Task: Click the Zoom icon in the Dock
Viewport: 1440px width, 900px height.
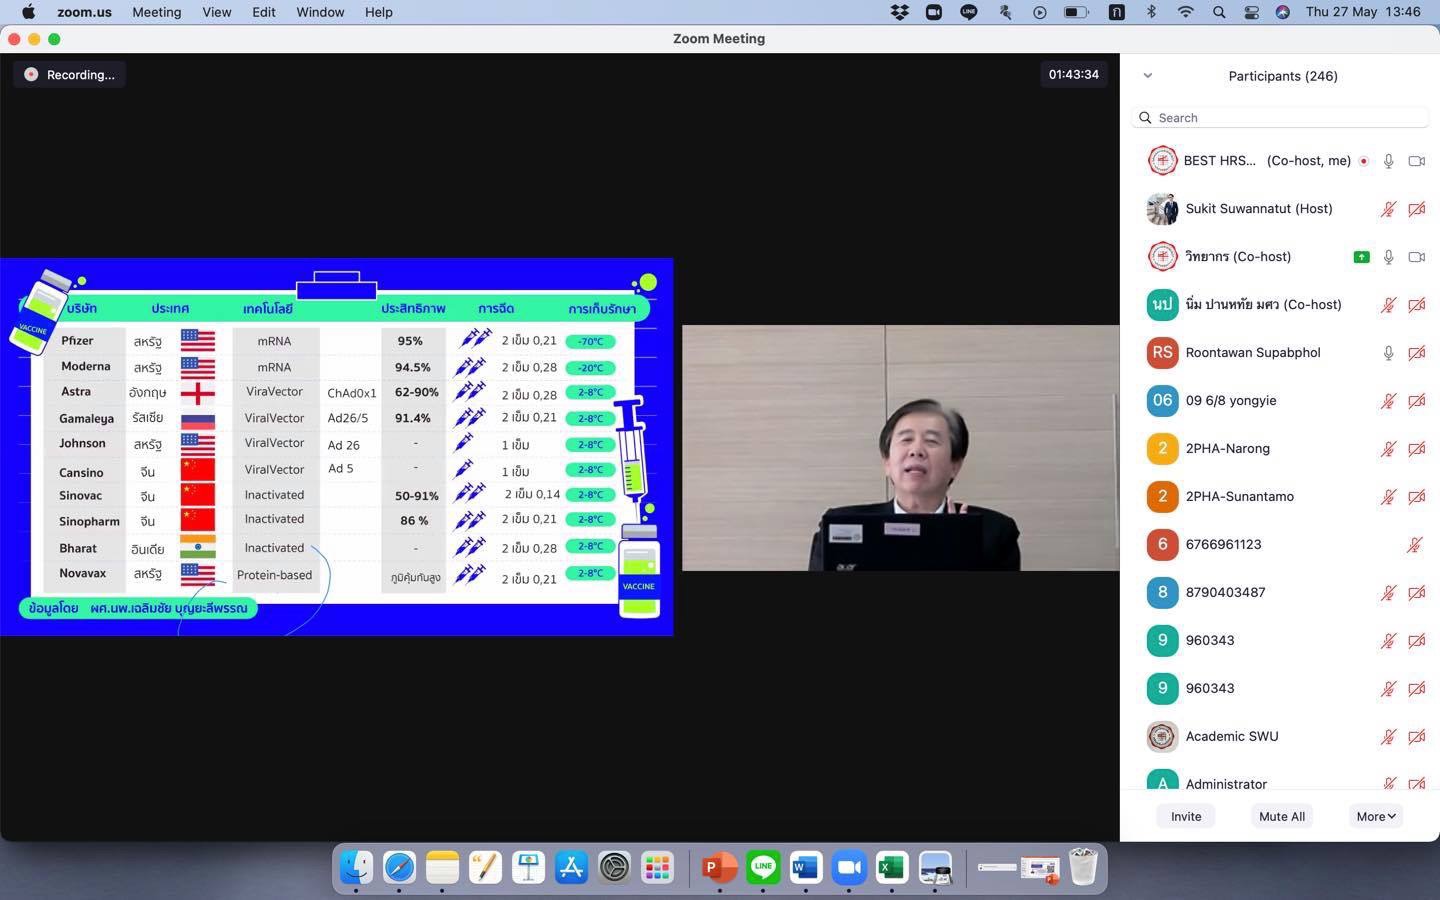Action: (x=848, y=867)
